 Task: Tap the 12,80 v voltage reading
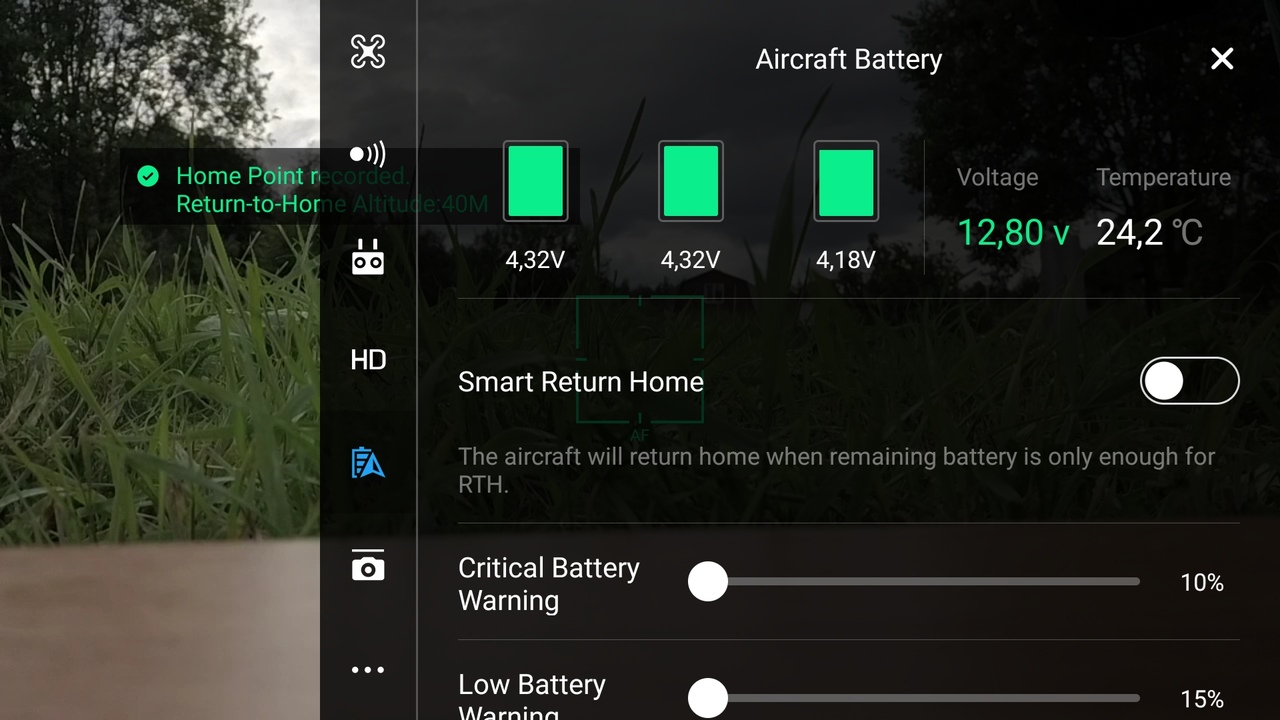click(x=1013, y=233)
